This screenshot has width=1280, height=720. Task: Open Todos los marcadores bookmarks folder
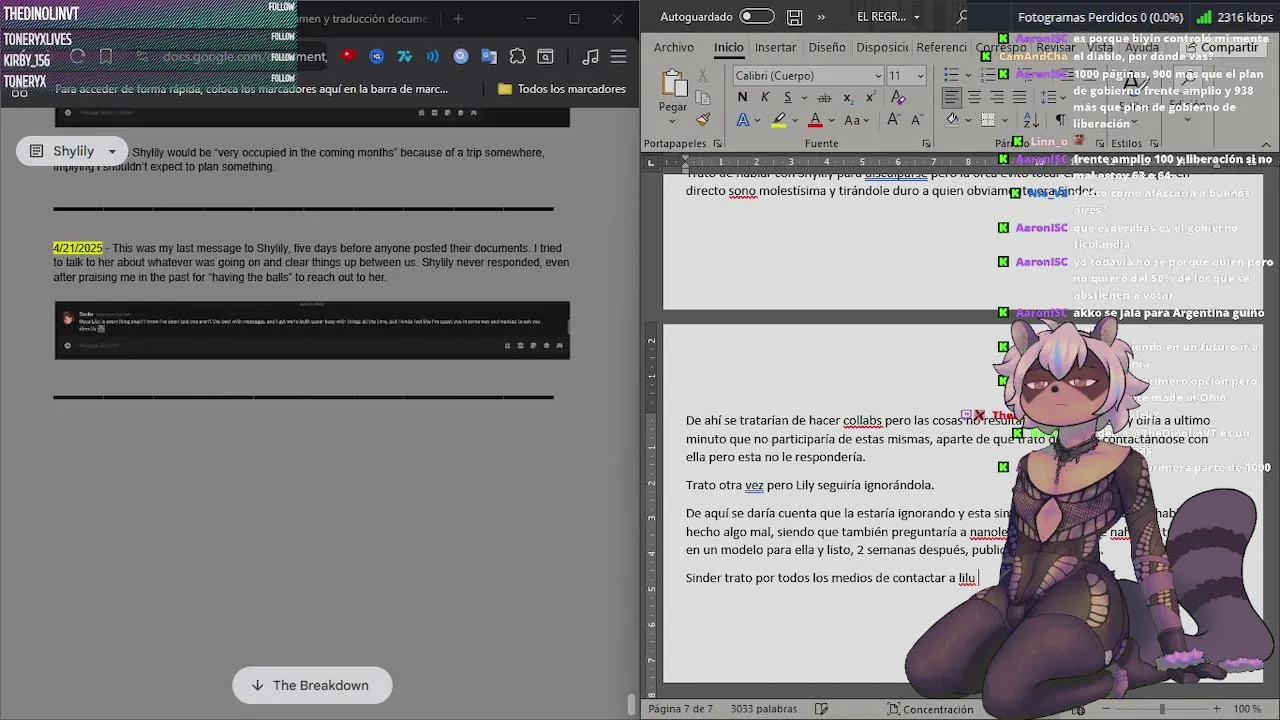click(561, 89)
